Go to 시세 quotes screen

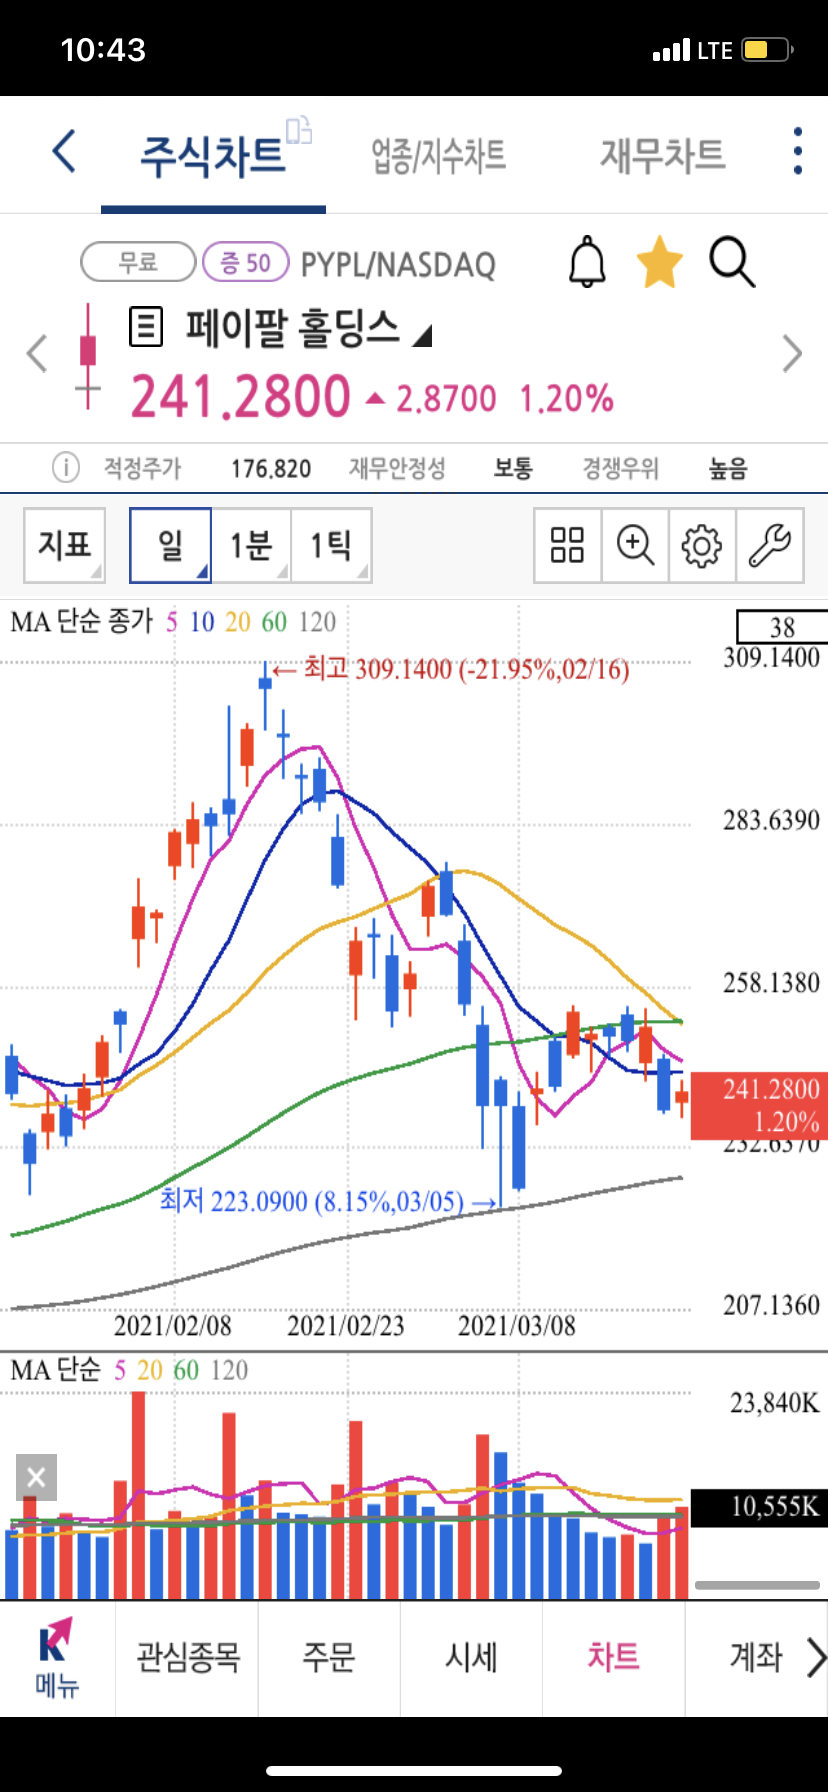coord(471,1658)
